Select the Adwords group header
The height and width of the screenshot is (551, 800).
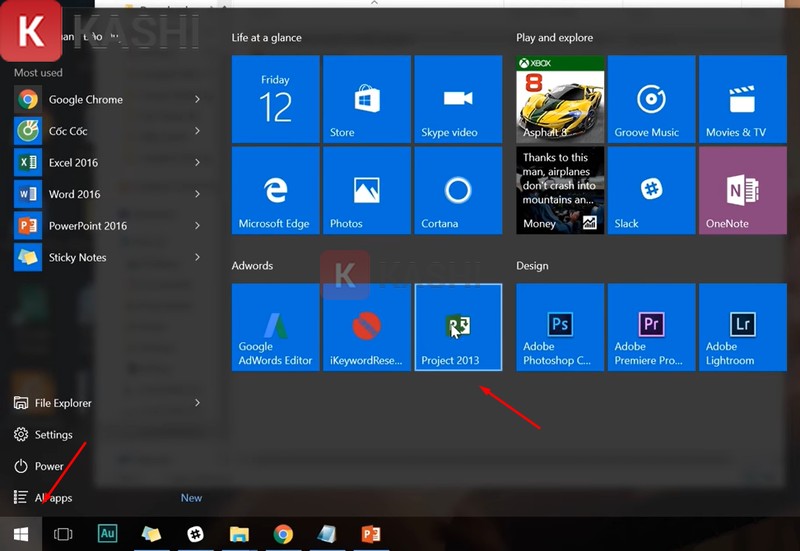252,266
